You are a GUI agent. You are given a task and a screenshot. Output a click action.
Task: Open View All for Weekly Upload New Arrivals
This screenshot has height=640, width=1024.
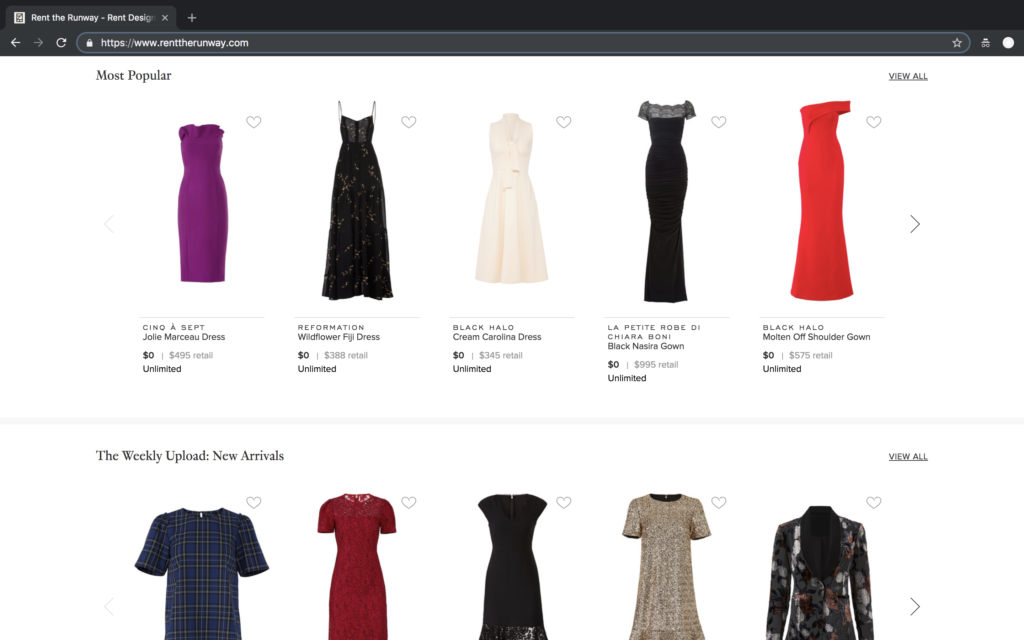point(908,456)
